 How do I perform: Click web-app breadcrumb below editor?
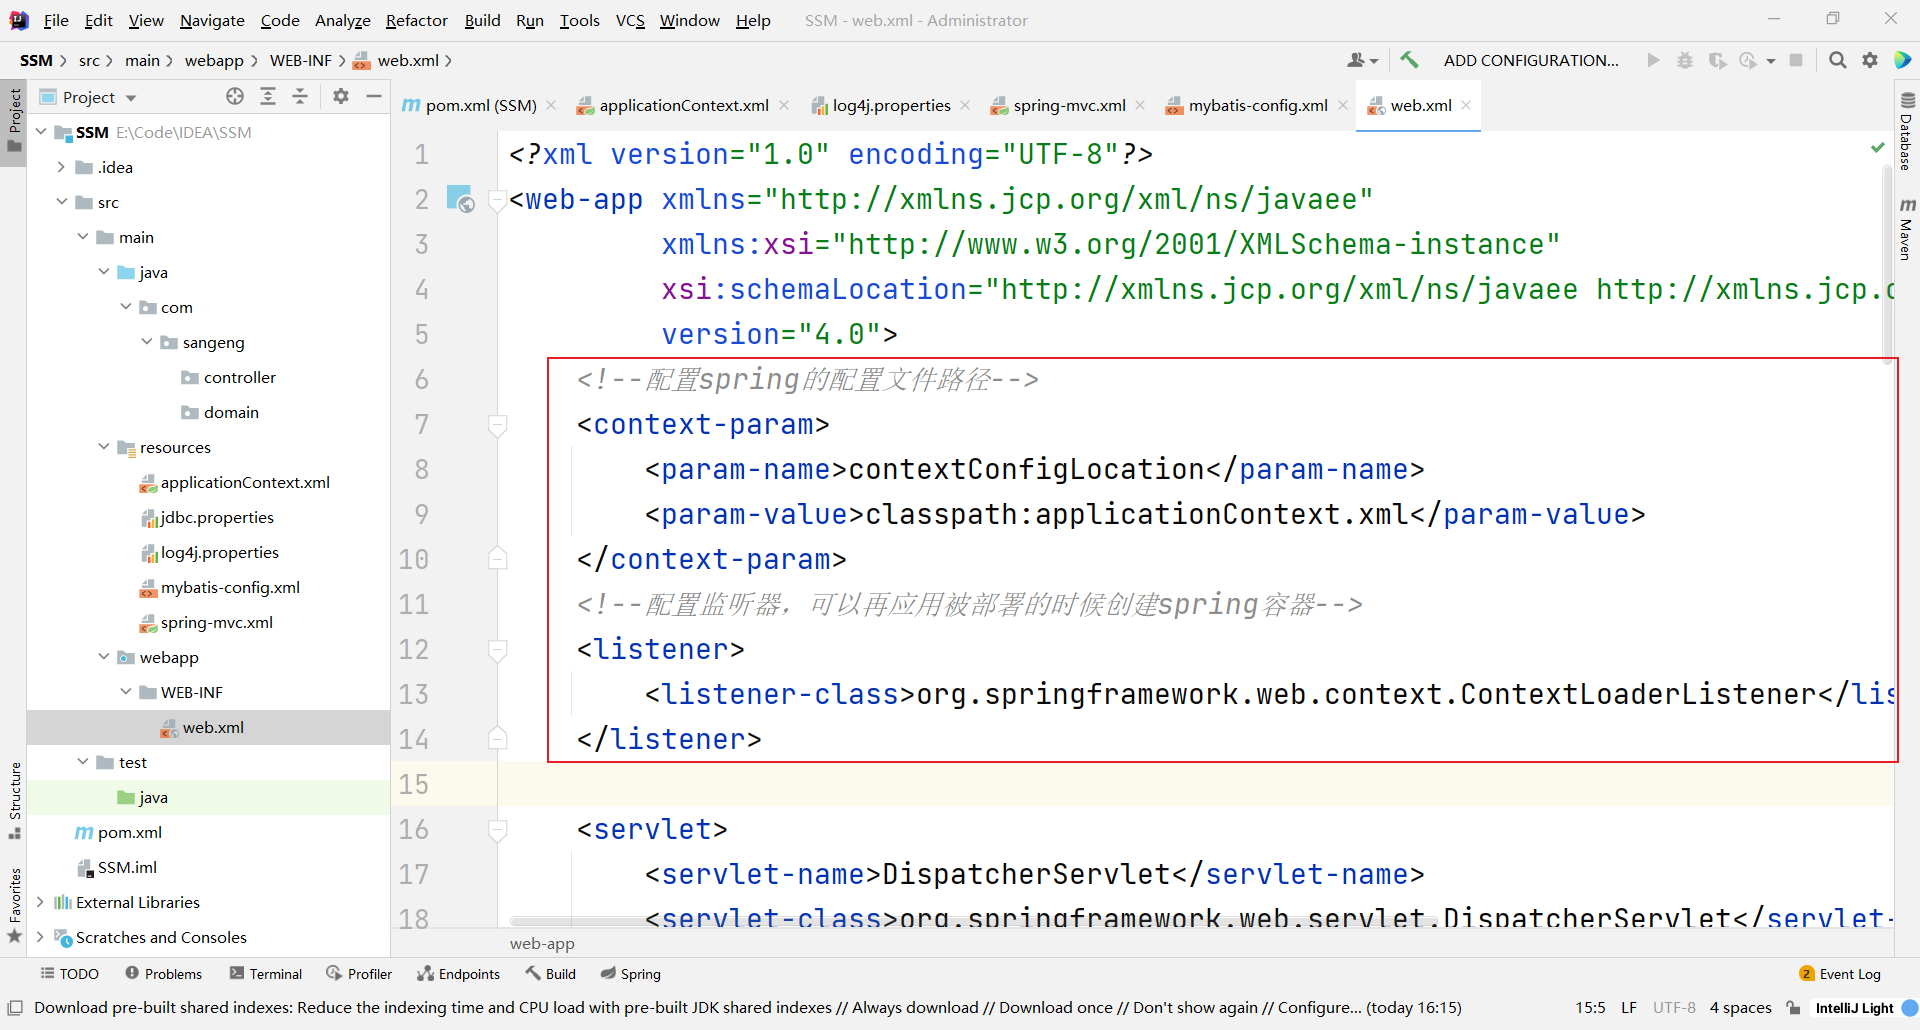(542, 943)
